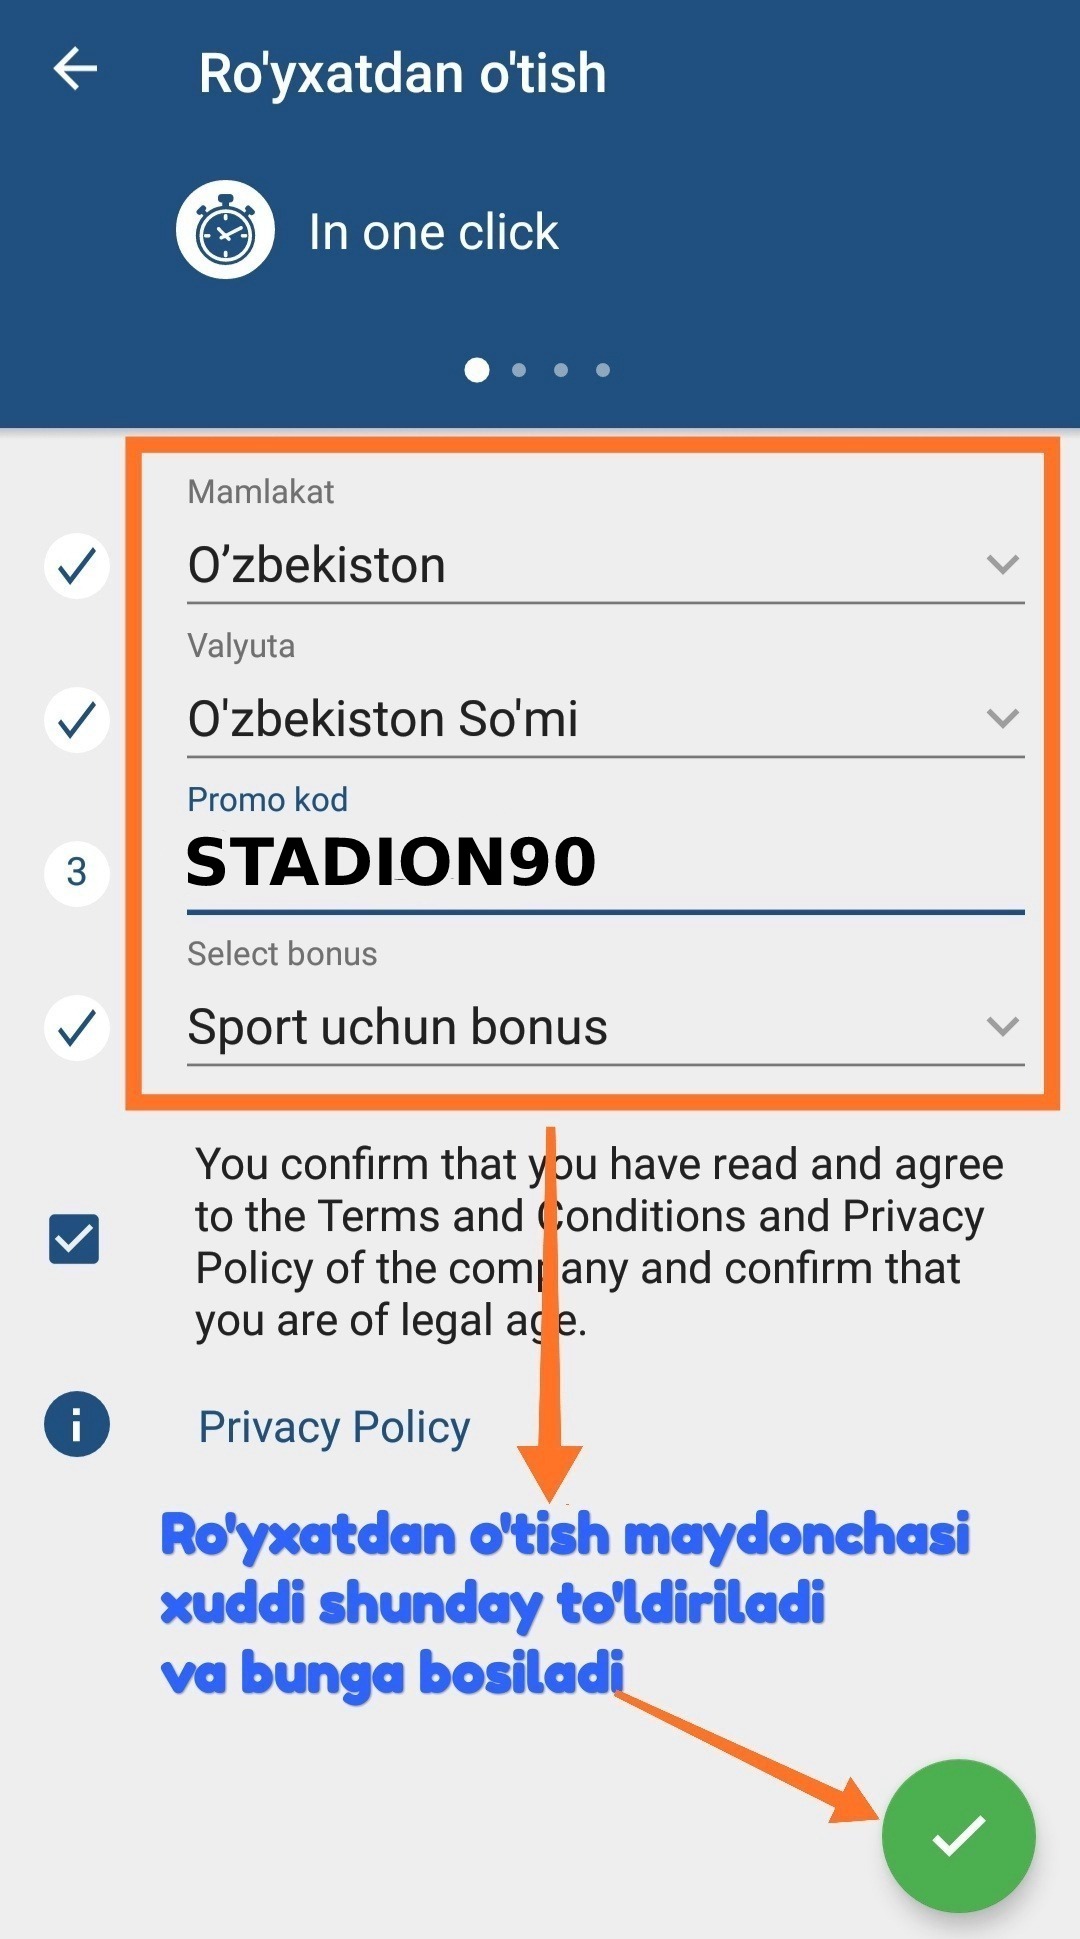Tap the checkmark icon beside Valyuta

pos(77,720)
